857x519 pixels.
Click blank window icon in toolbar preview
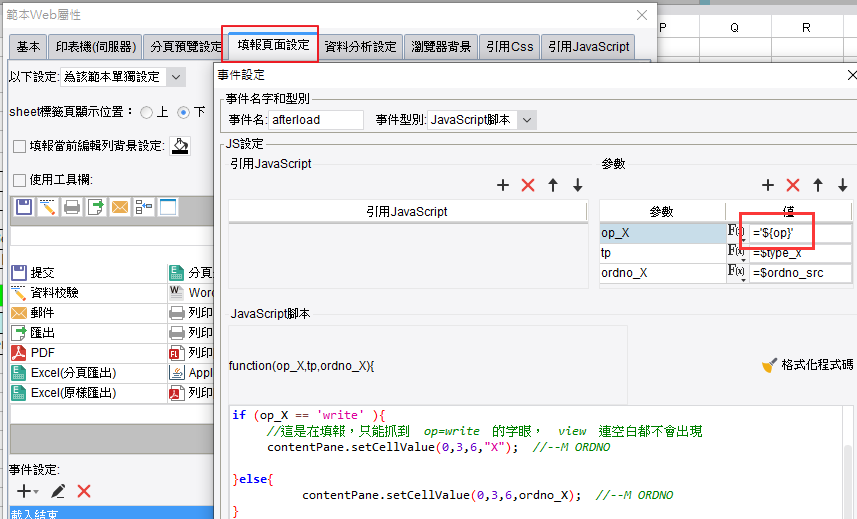click(168, 207)
